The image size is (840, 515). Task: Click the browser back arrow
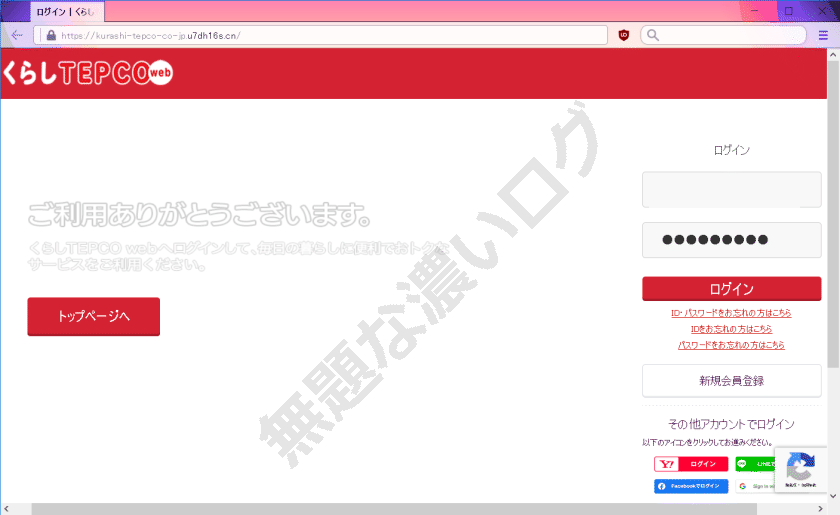coord(17,35)
